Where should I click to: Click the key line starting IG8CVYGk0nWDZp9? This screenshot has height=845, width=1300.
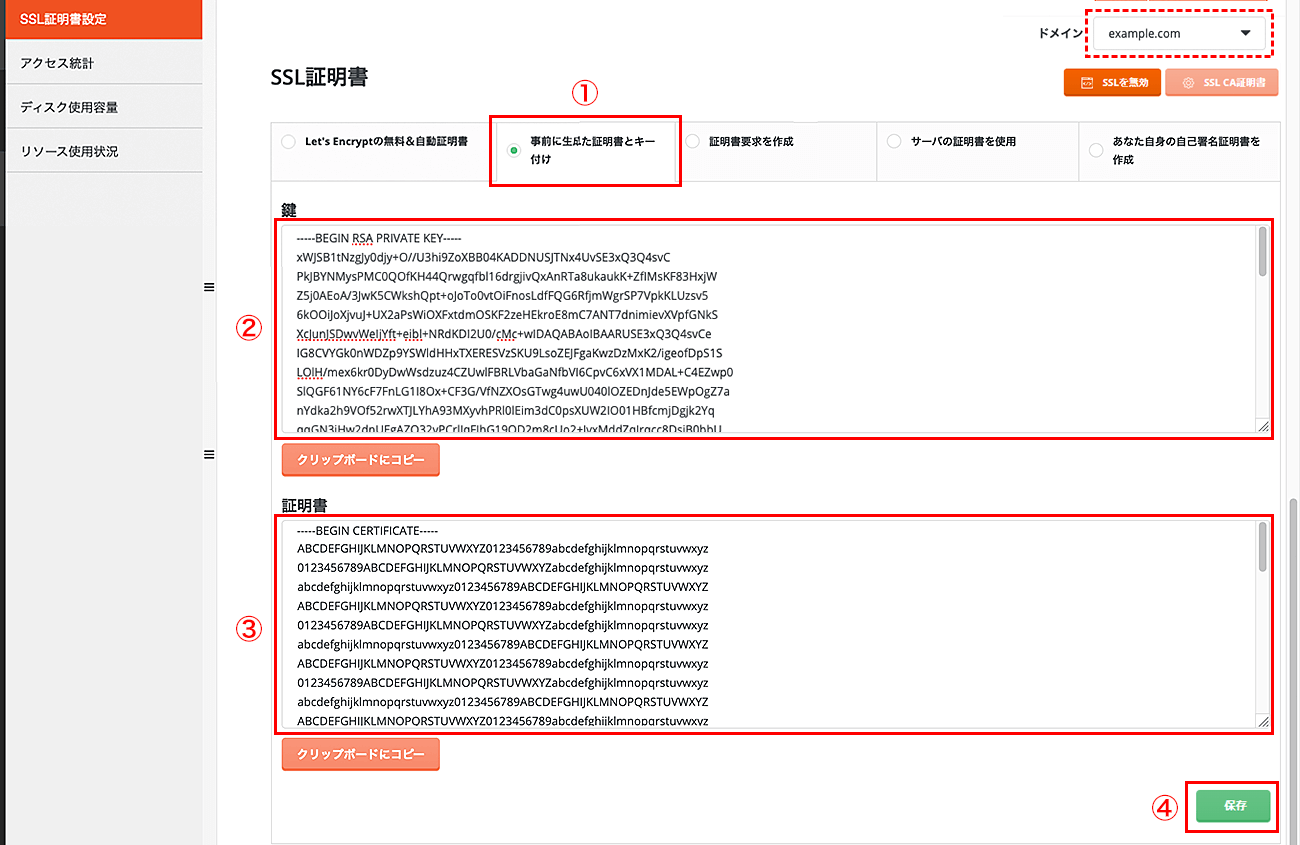click(x=510, y=353)
